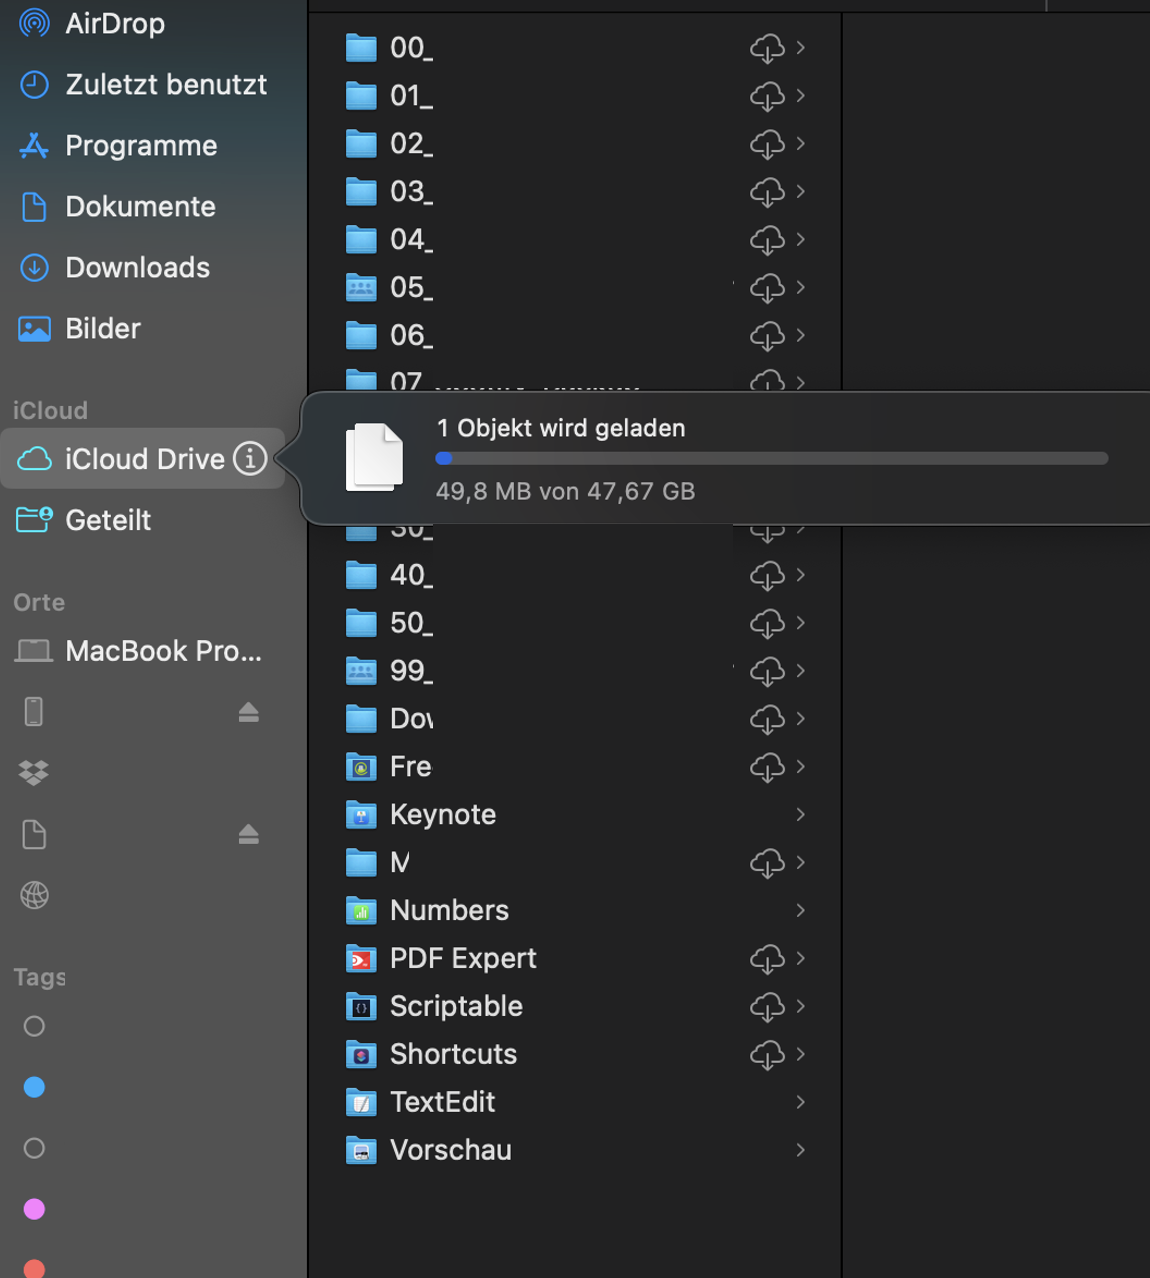The height and width of the screenshot is (1278, 1150).
Task: Expand the 00_ folder chevron
Action: [800, 47]
